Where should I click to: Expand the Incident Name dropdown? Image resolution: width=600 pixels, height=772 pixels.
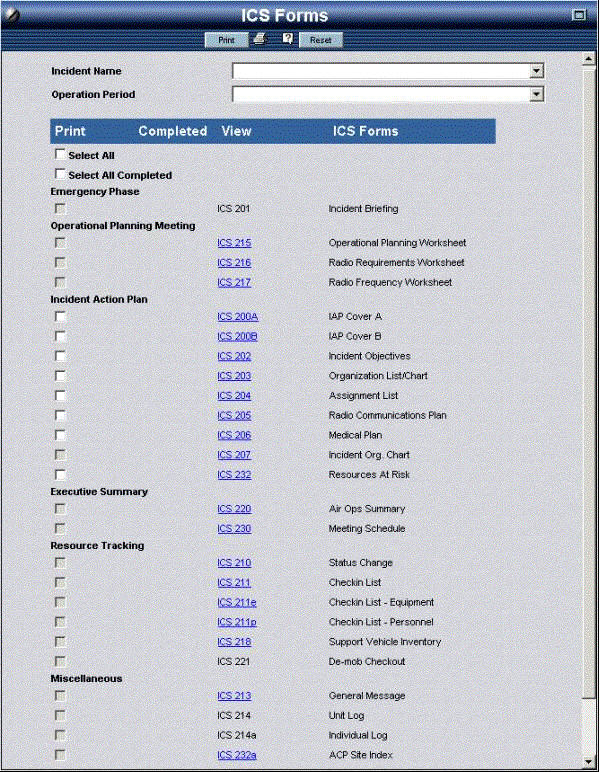tap(537, 71)
